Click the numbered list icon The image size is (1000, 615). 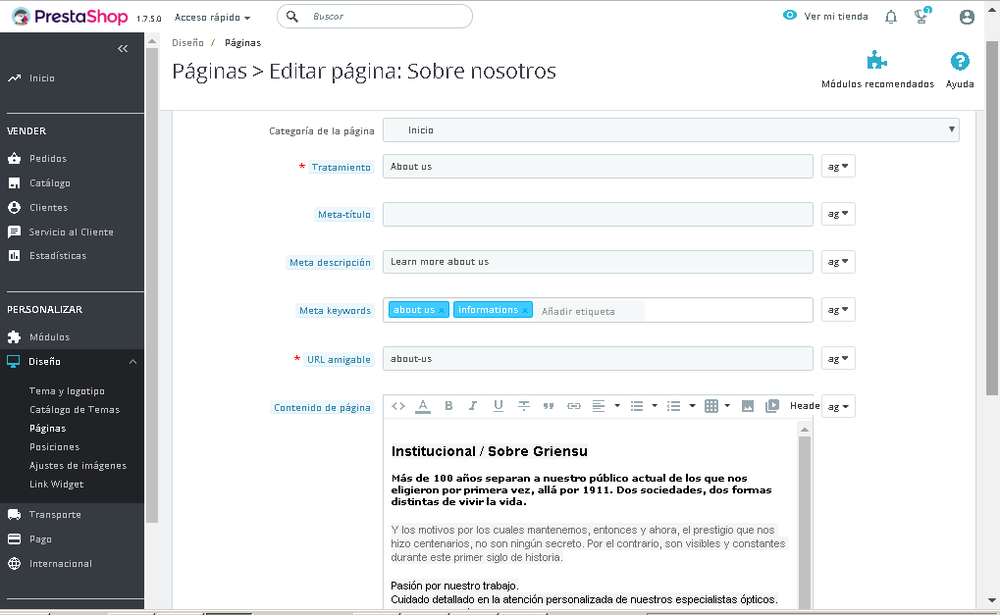click(x=673, y=406)
